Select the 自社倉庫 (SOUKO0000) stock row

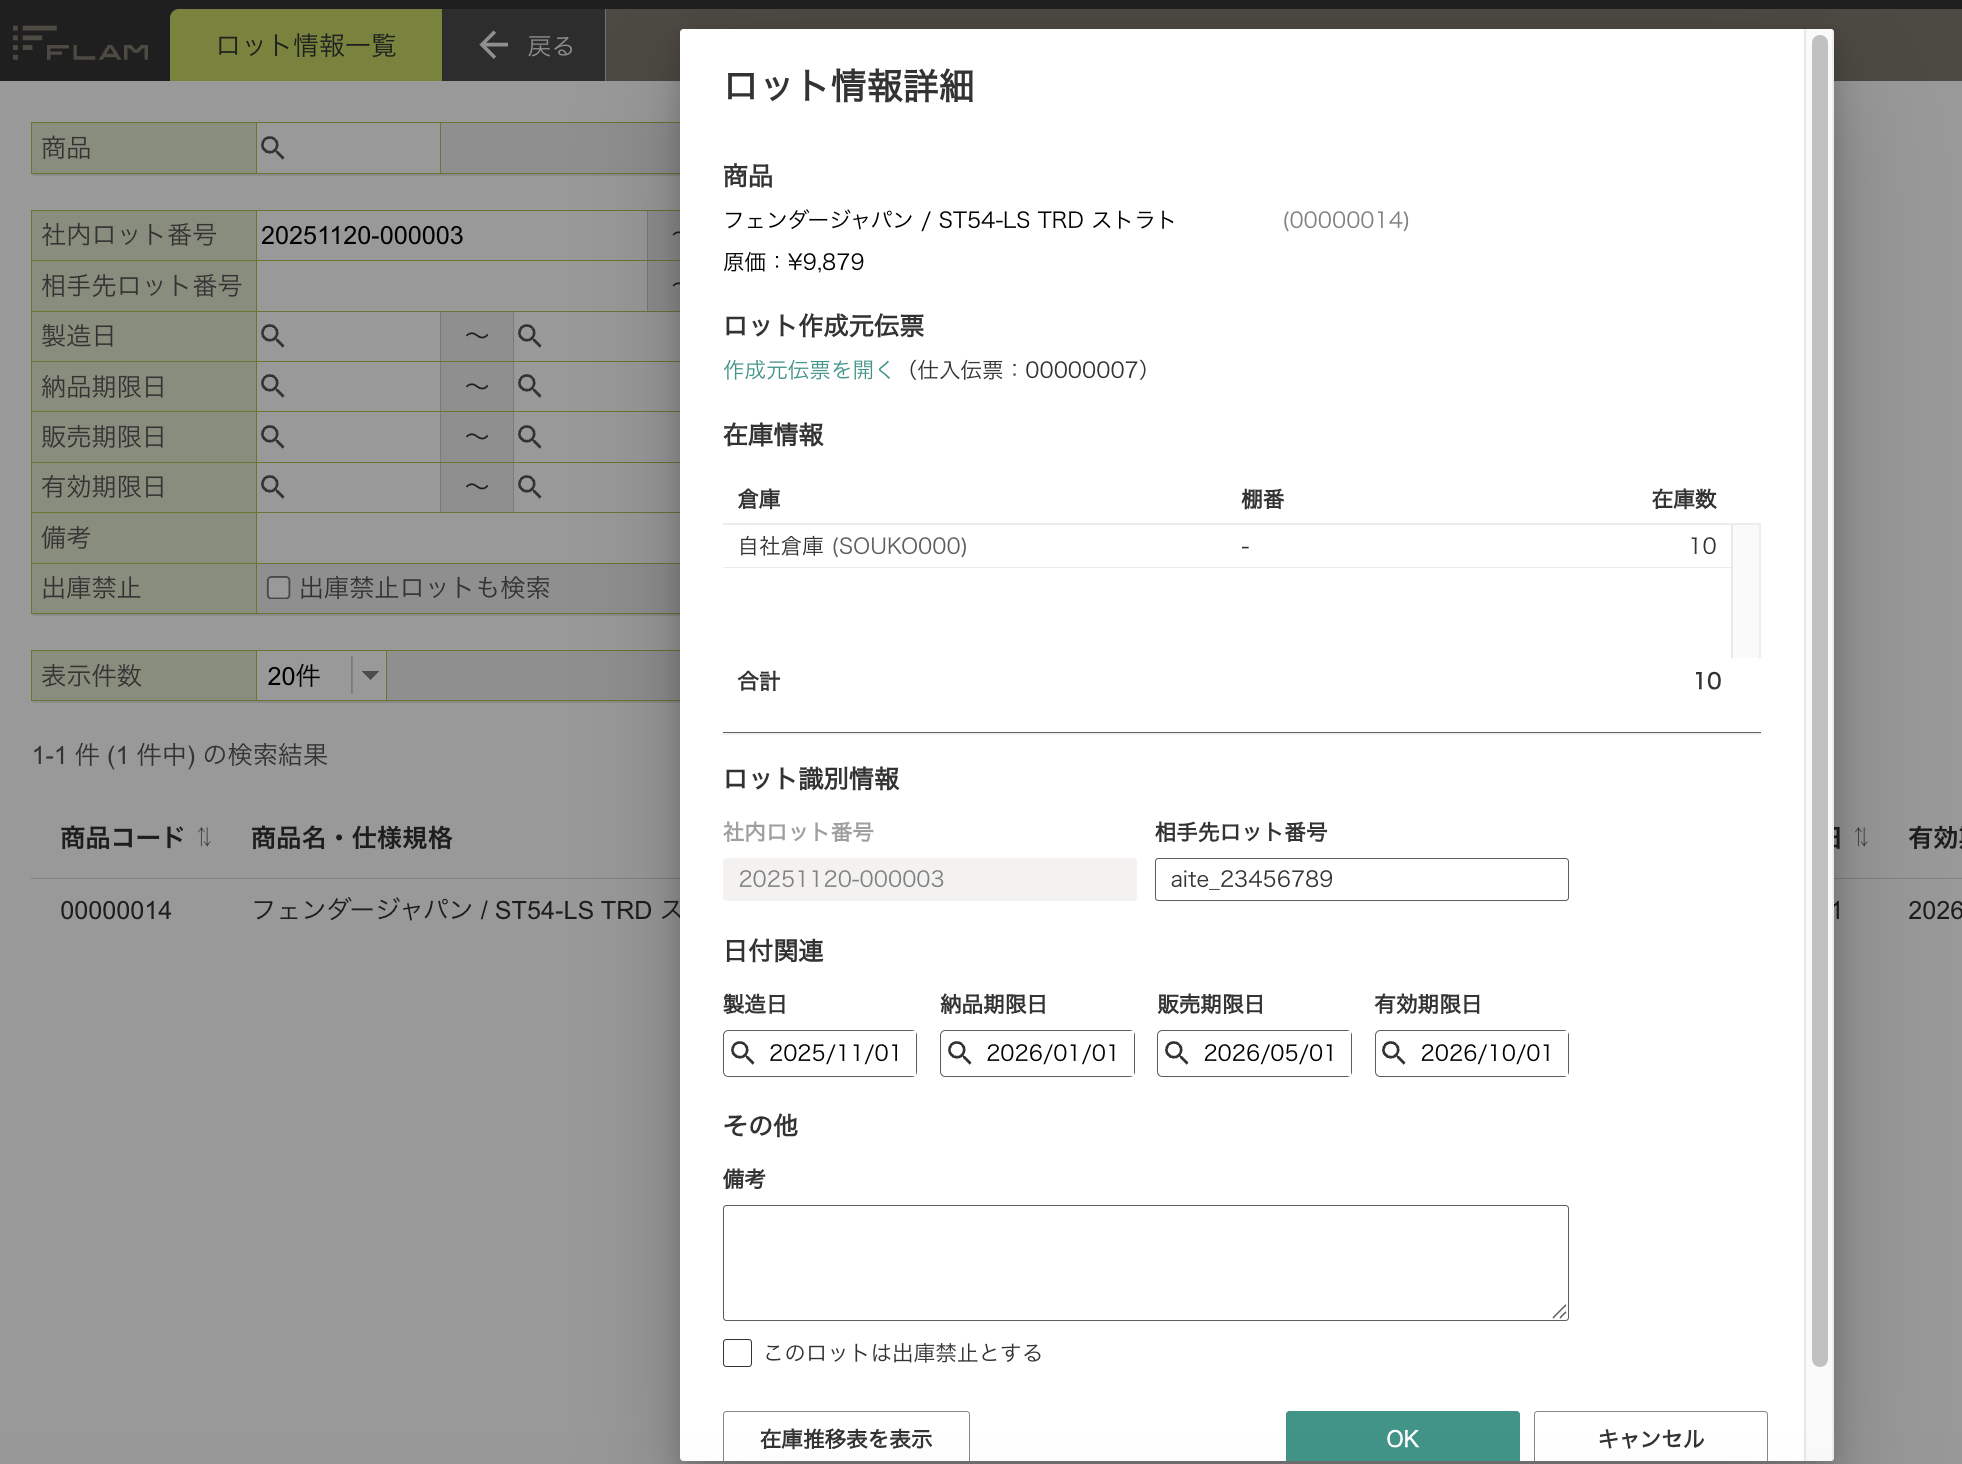(1226, 546)
